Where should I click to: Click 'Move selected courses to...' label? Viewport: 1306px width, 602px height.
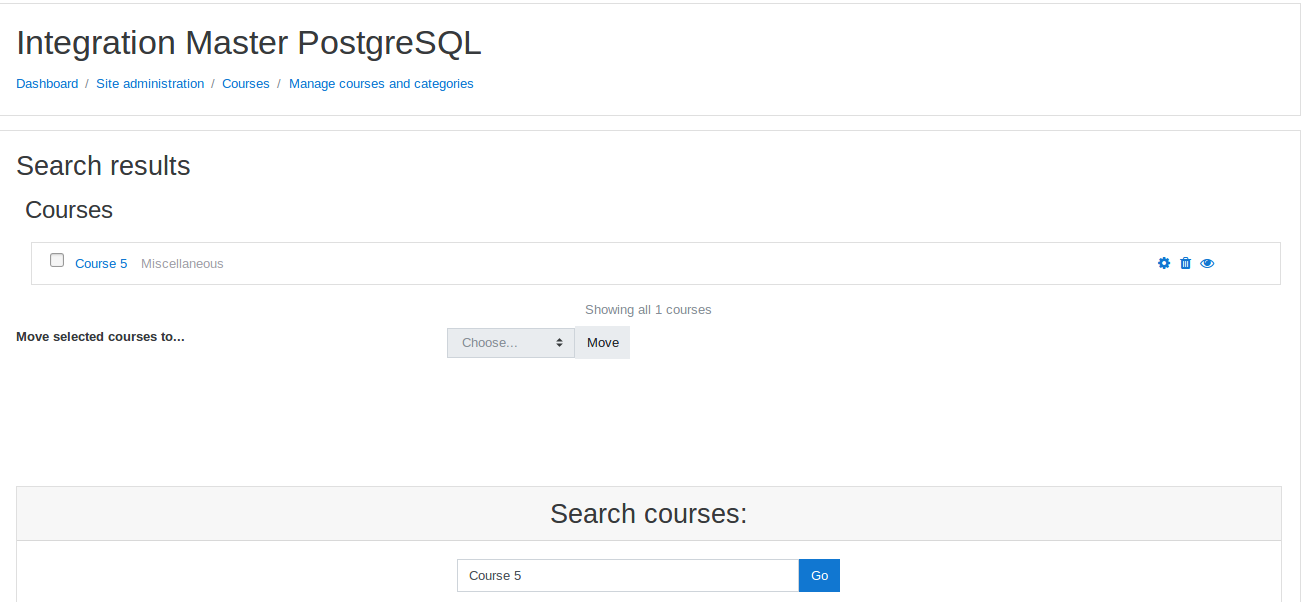point(100,337)
